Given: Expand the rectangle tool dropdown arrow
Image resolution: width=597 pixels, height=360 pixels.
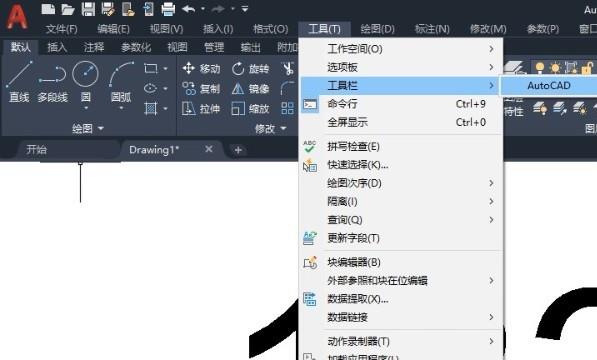Looking at the screenshot, I should pyautogui.click(x=166, y=68).
